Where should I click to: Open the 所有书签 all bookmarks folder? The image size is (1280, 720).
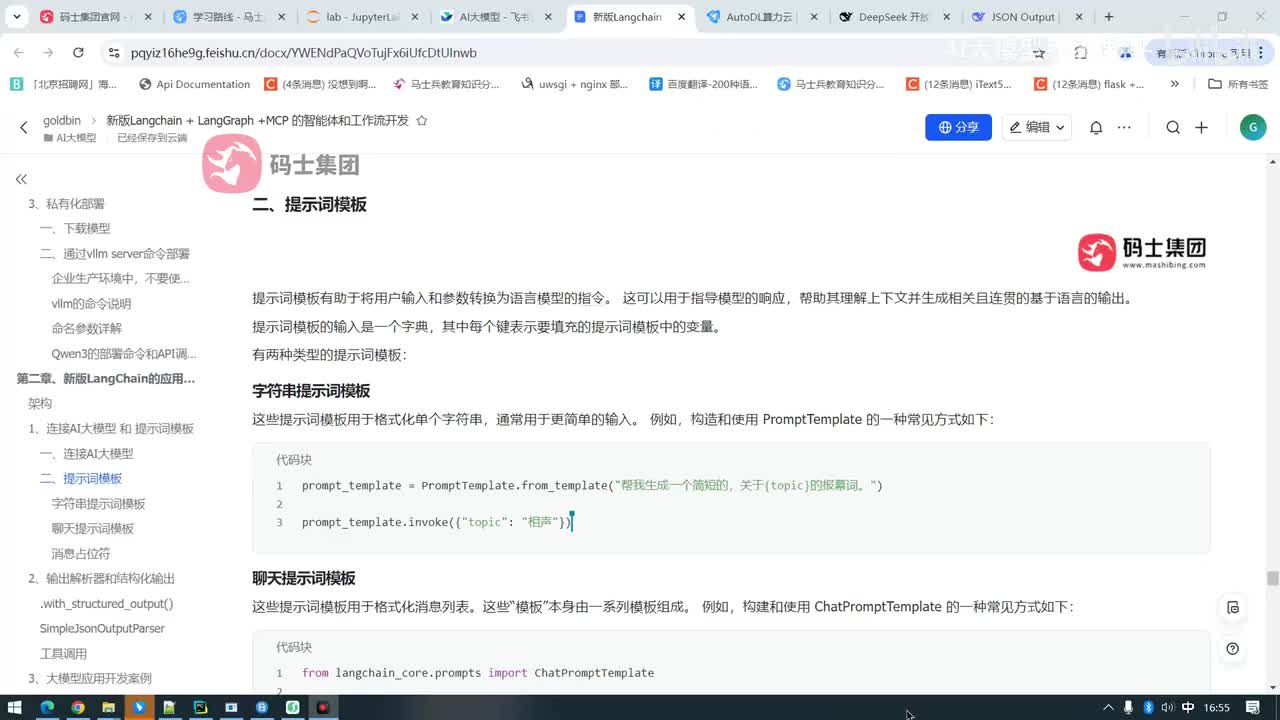pyautogui.click(x=1239, y=84)
